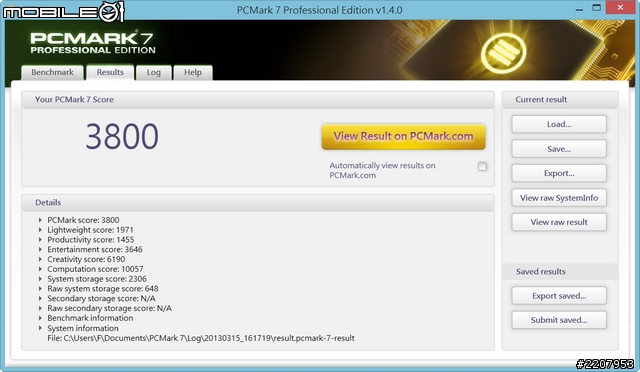640x372 pixels.
Task: Click the Your PCMark 7 Score header
Action: 258,100
